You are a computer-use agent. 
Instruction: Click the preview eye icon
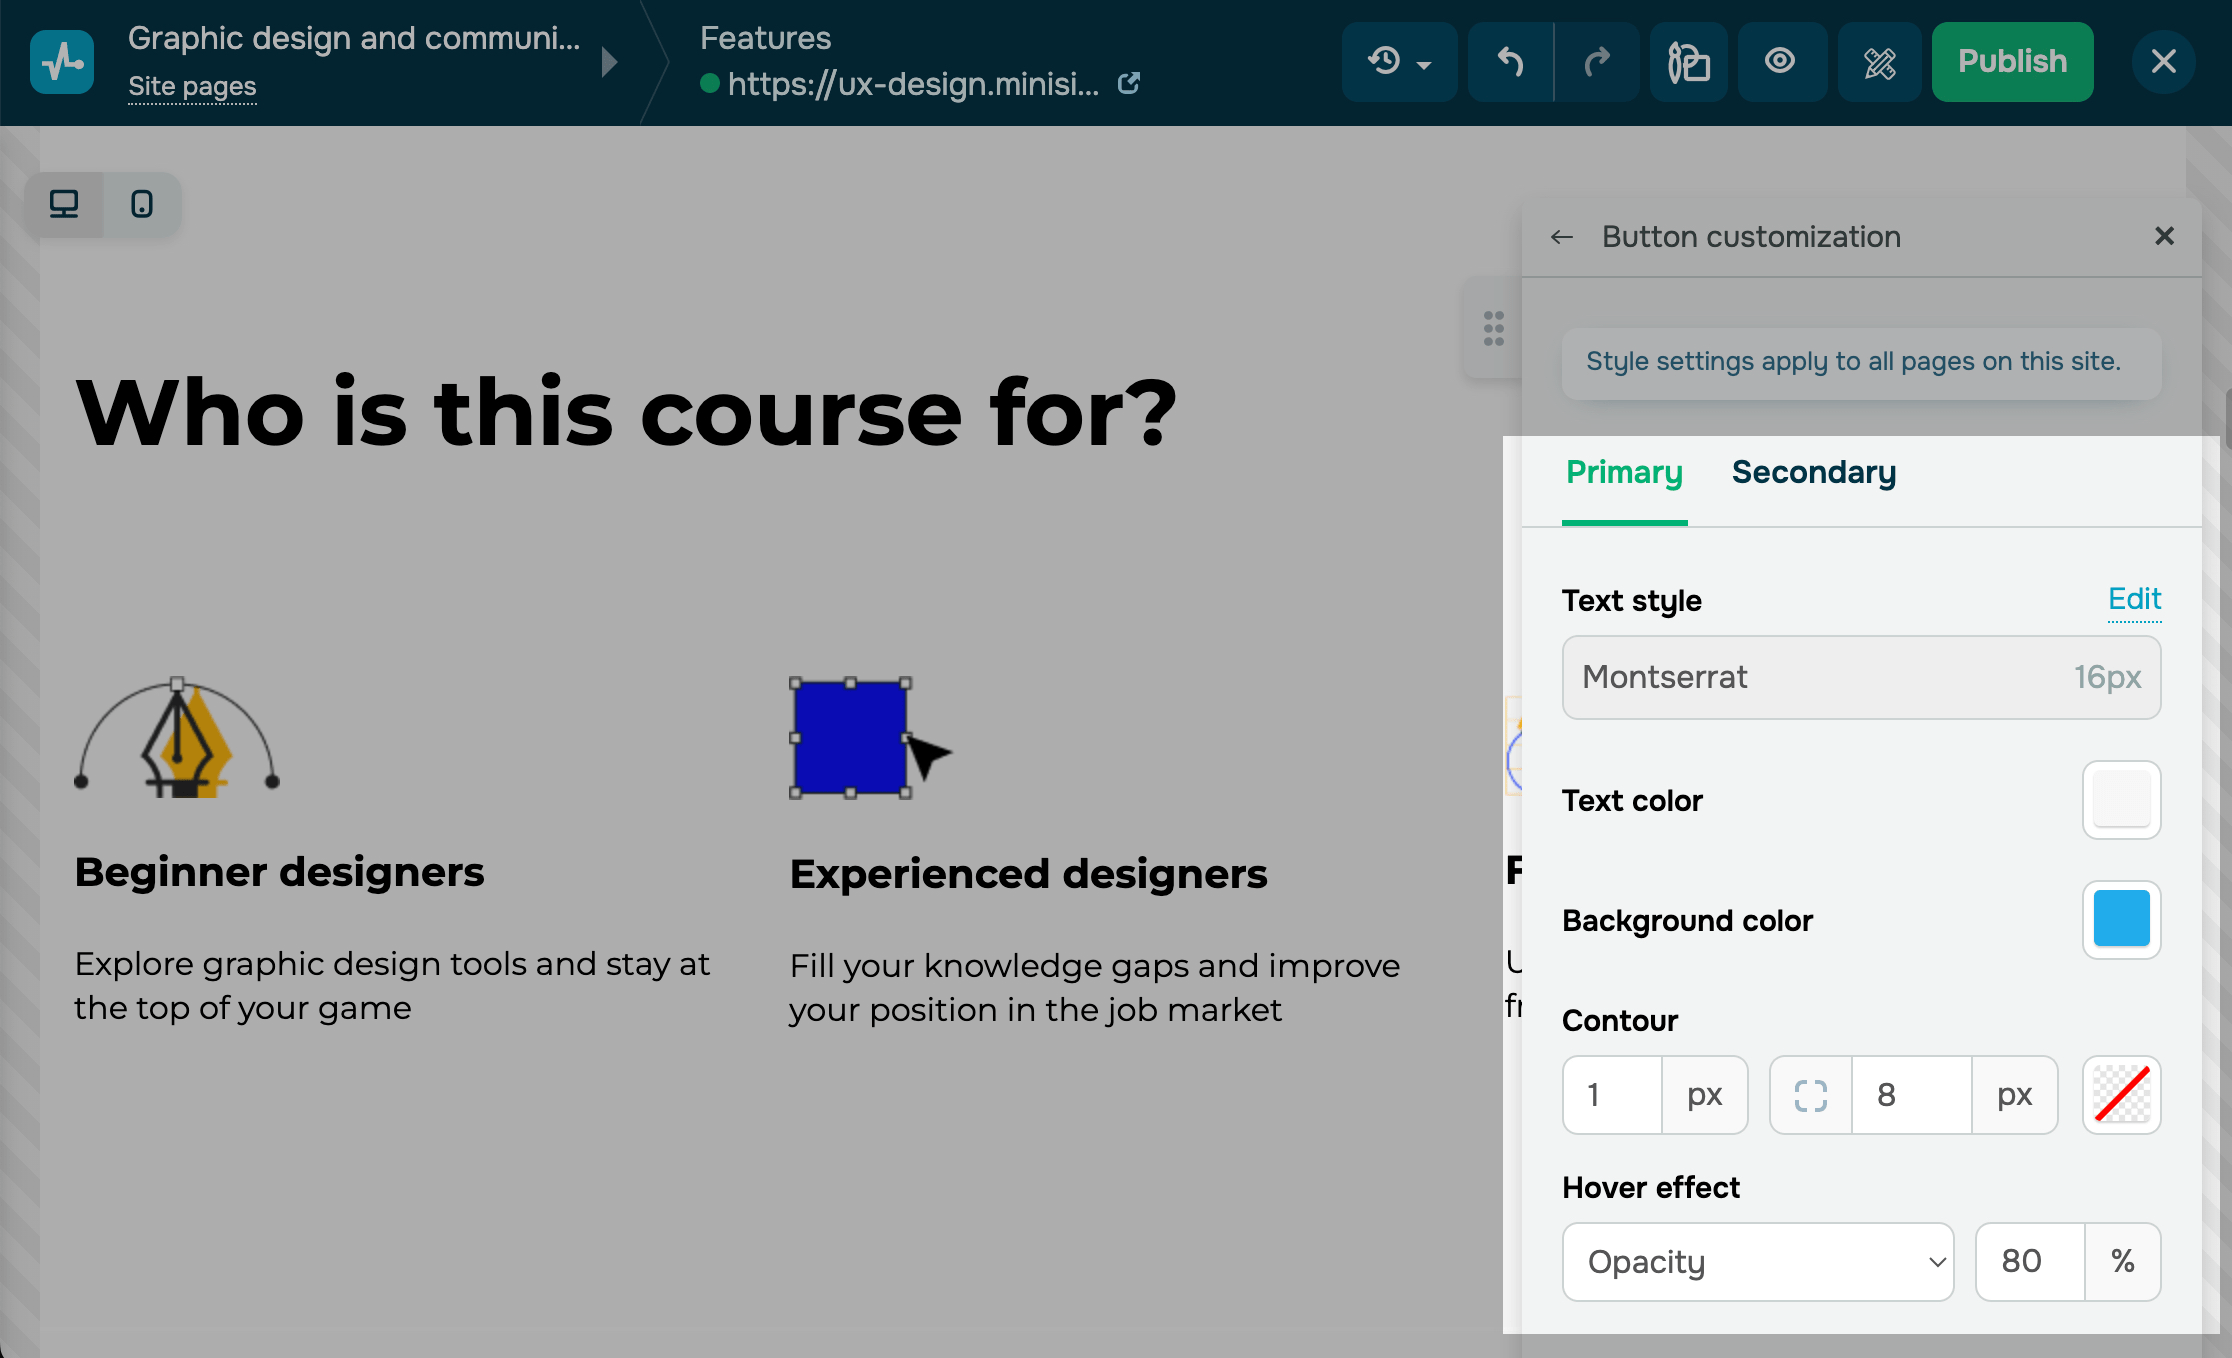click(x=1780, y=62)
